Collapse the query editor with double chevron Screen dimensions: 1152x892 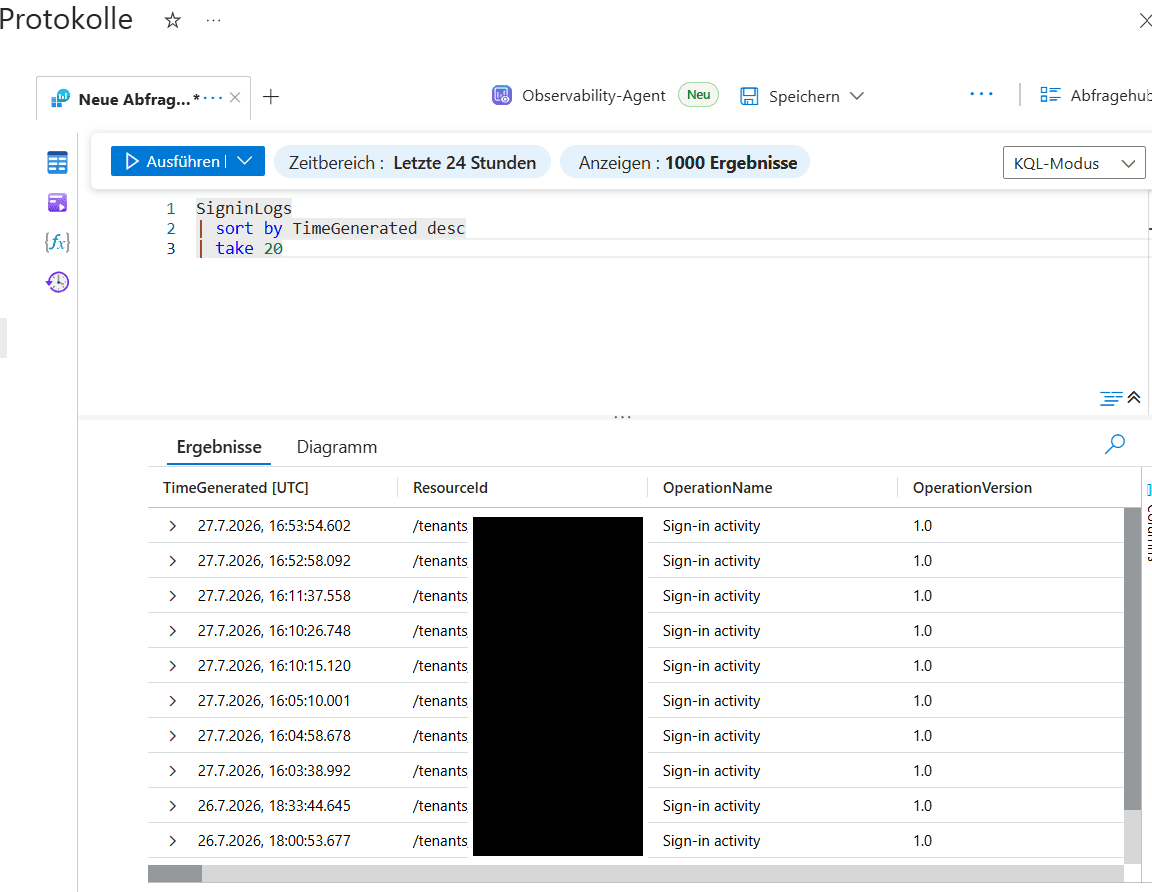(1134, 398)
